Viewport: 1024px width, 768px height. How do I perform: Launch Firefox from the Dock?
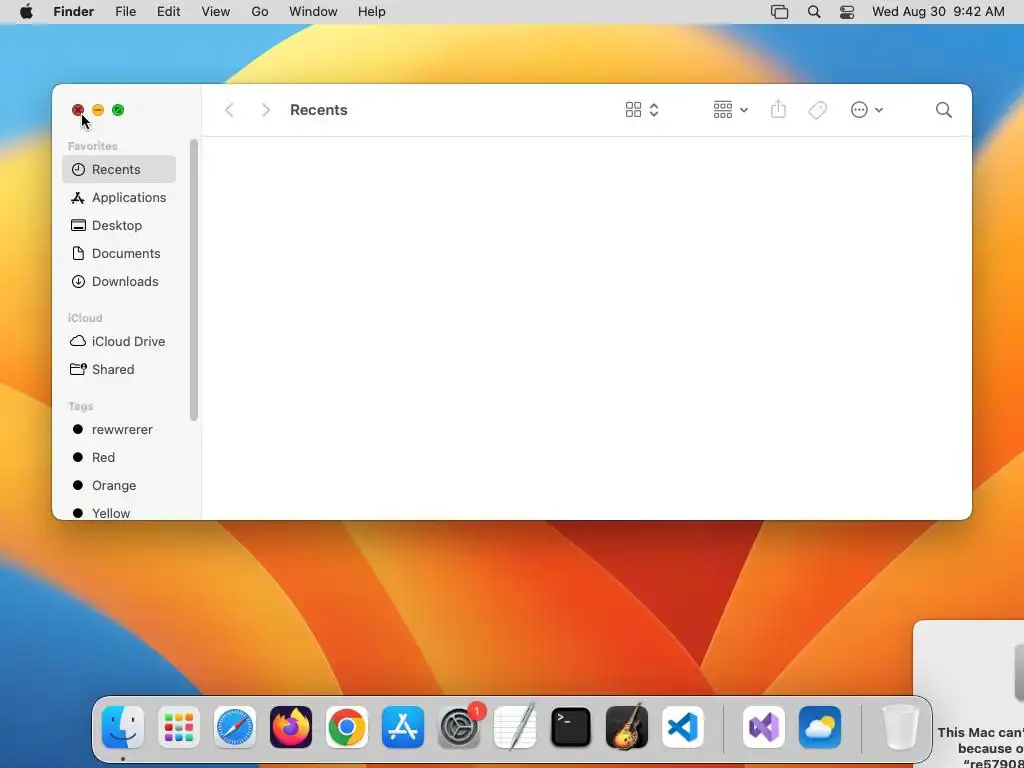point(291,727)
